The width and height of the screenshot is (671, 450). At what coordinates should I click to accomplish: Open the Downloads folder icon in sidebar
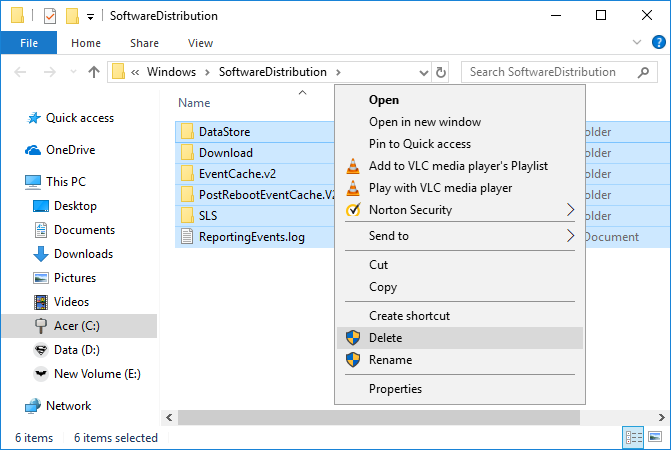click(x=41, y=254)
